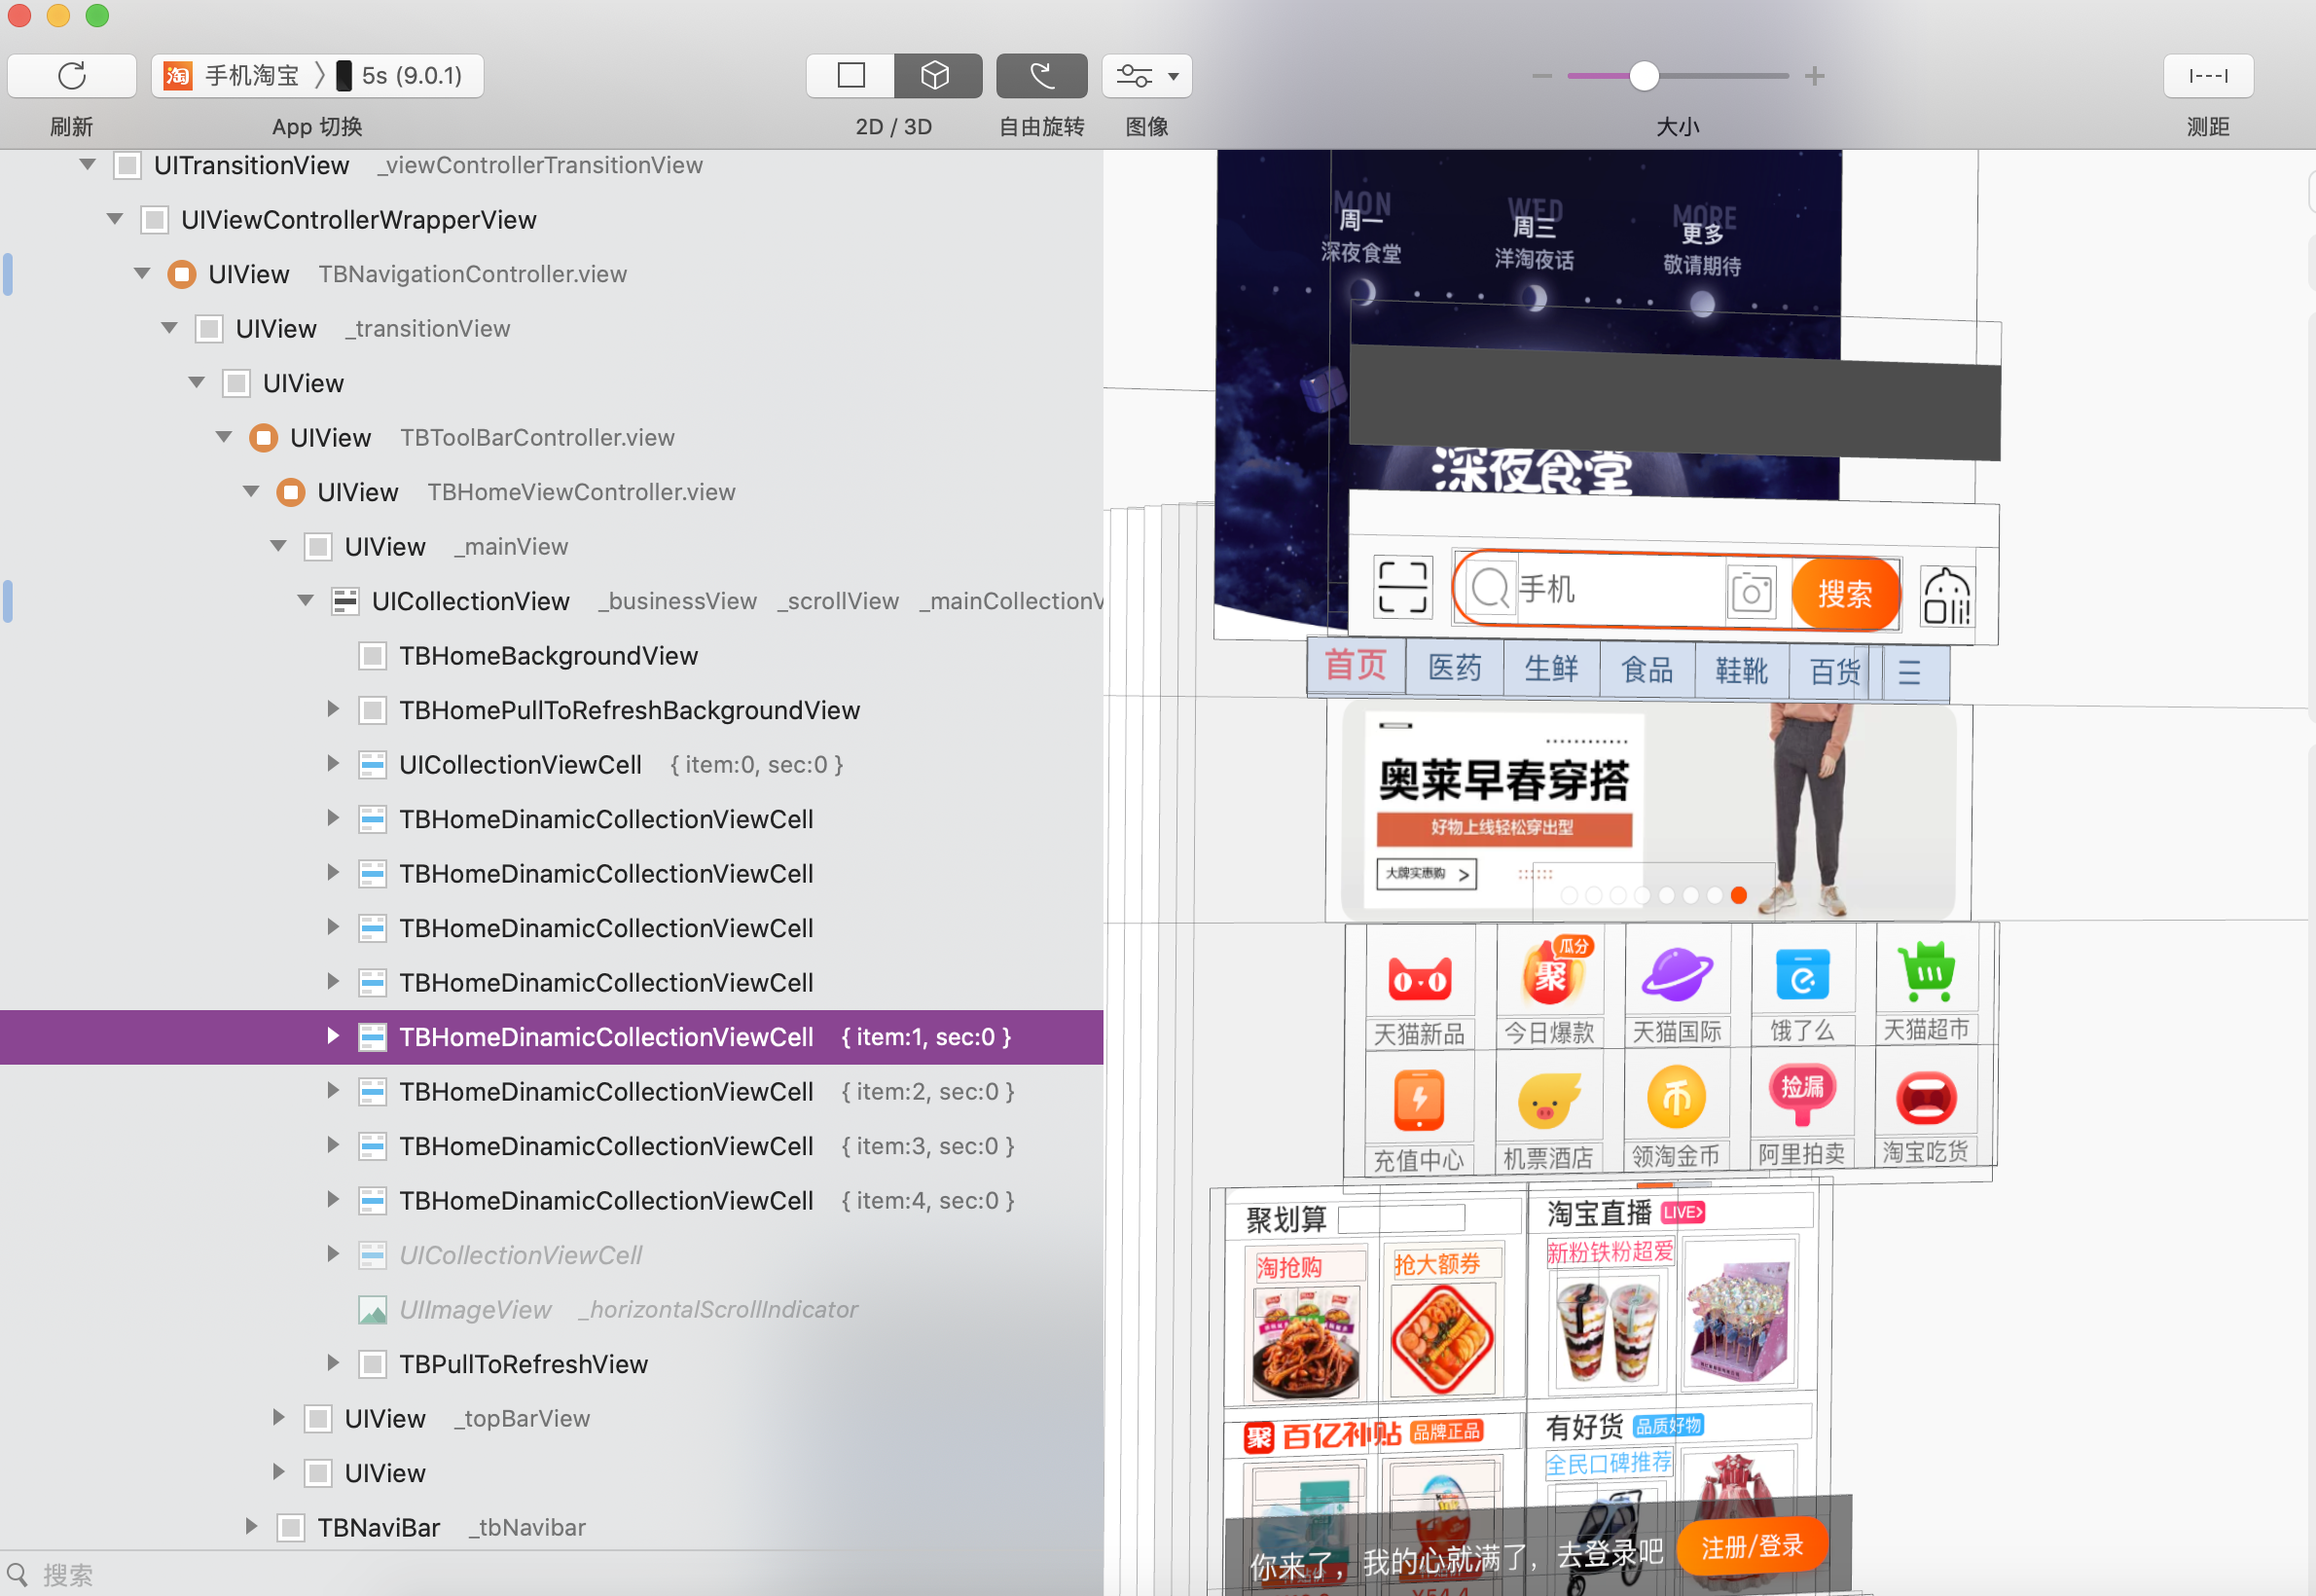This screenshot has width=2316, height=1596.
Task: Click the zoom-in plus icon beside size slider
Action: 1815,76
